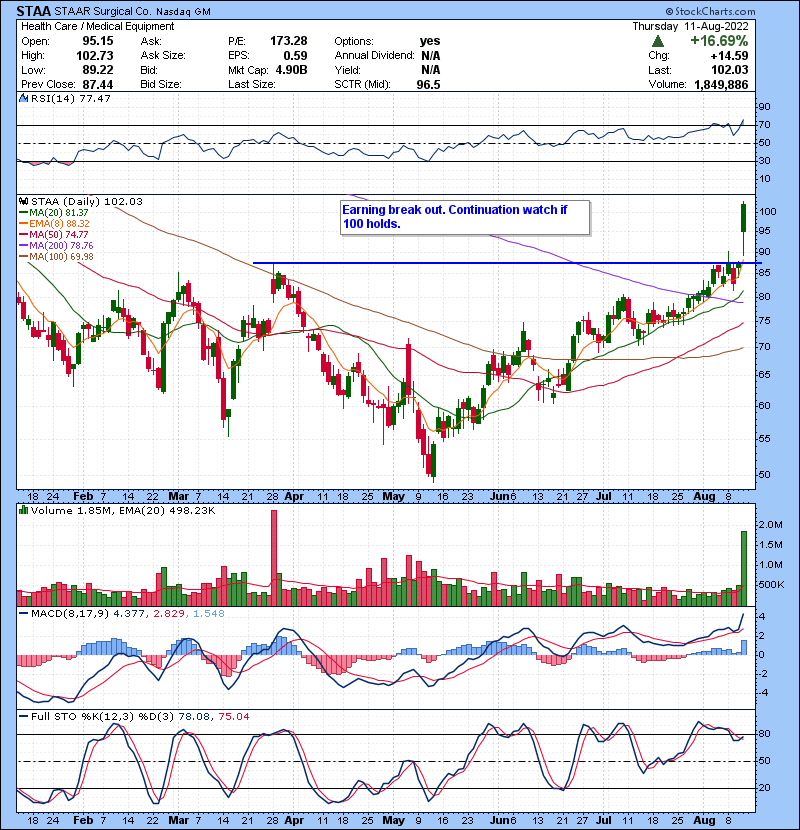Viewport: 800px width, 830px height.
Task: Click the MACD(8,17,9) indicator label
Action: 58,617
